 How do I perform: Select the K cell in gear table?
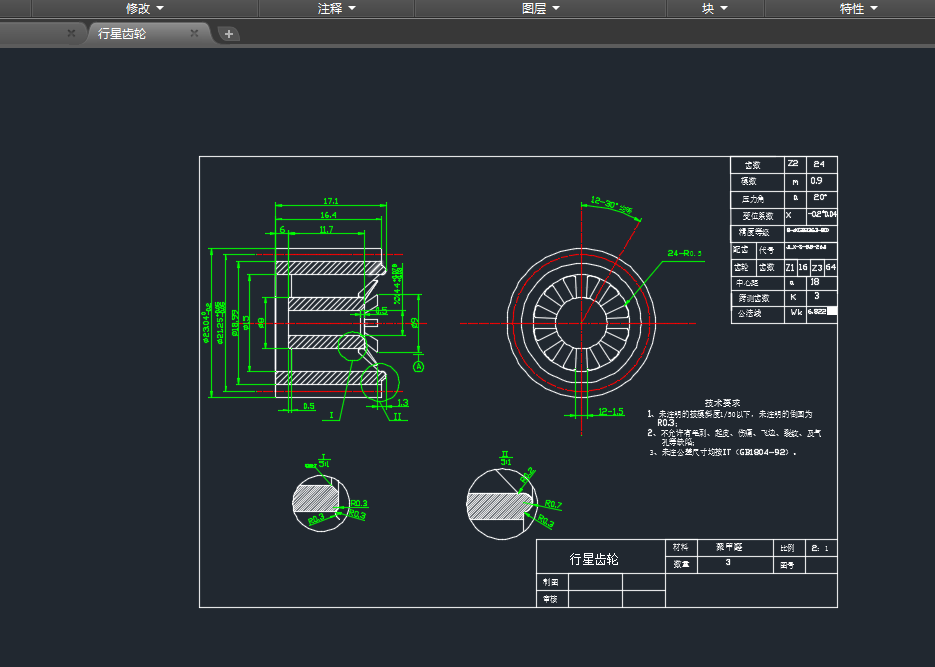[x=794, y=298]
